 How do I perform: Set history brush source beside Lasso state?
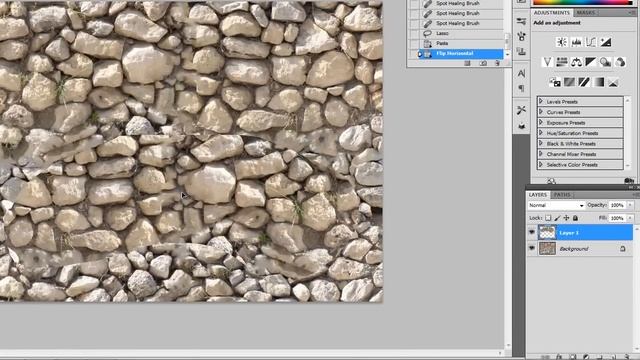(x=414, y=33)
